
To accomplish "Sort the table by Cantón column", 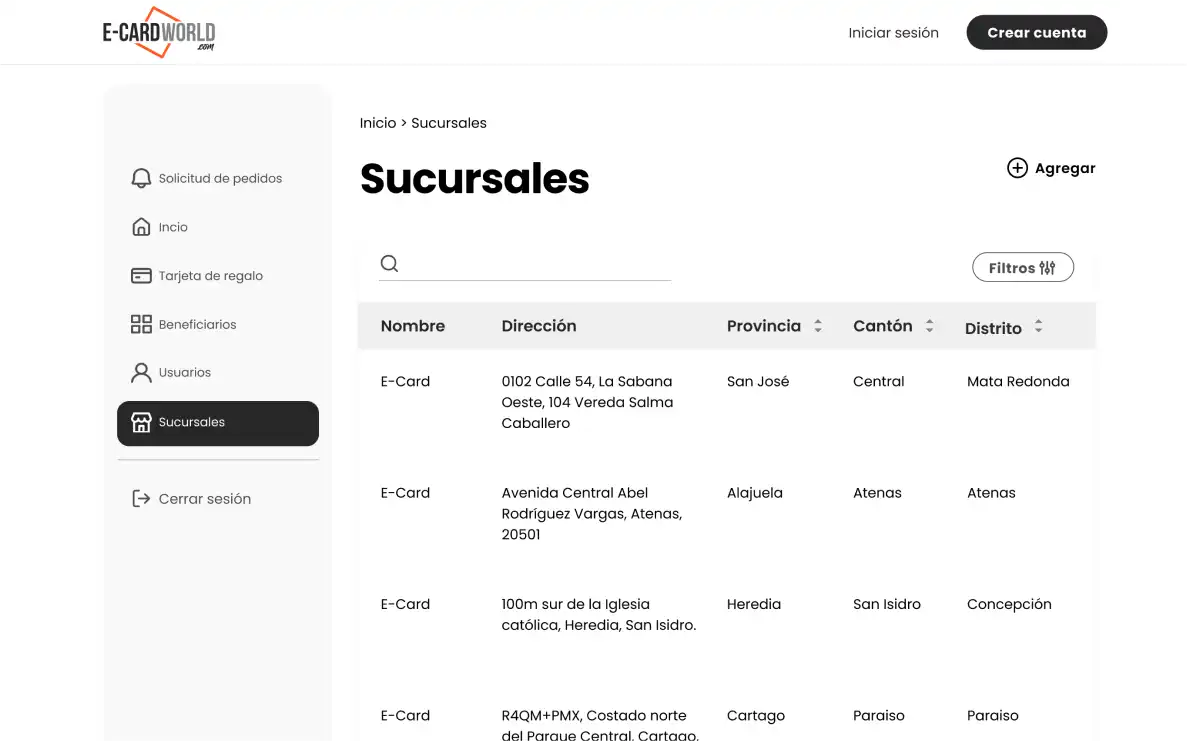I will pos(930,325).
